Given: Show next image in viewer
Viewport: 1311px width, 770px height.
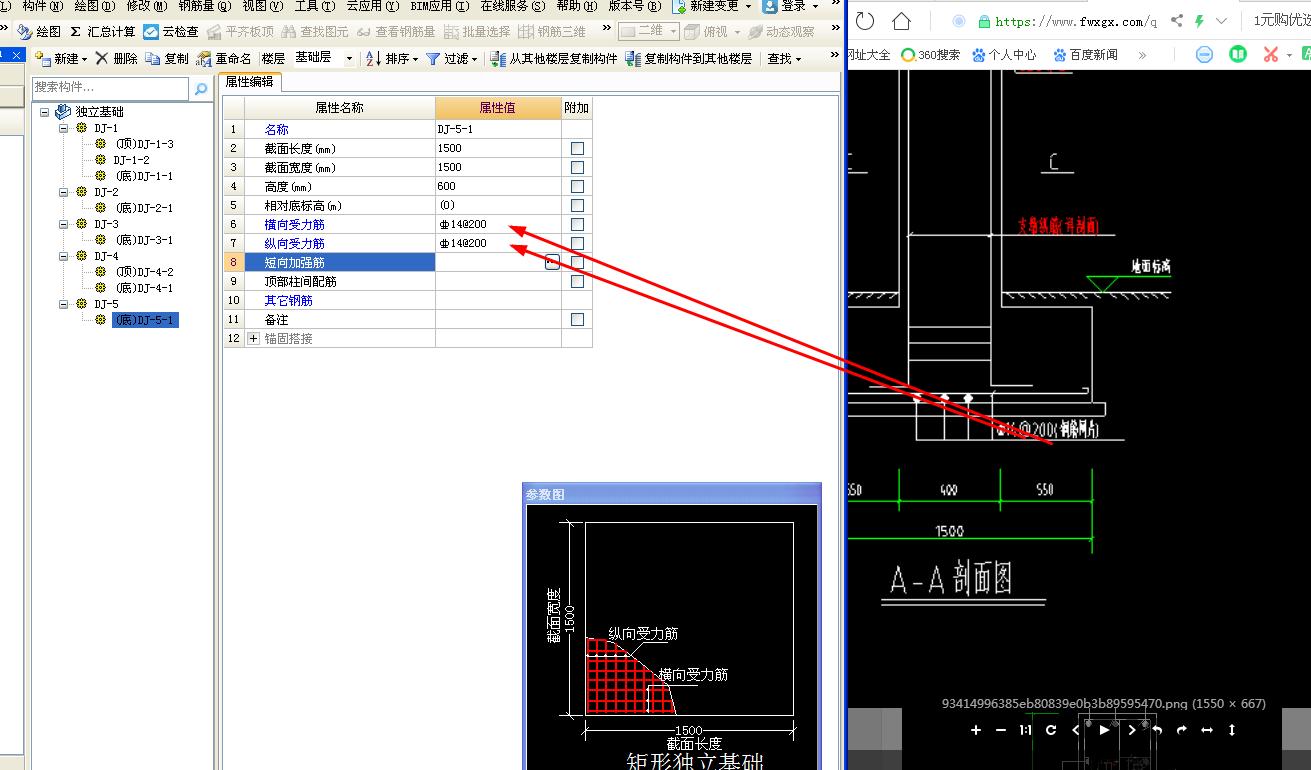Looking at the screenshot, I should click(1132, 730).
